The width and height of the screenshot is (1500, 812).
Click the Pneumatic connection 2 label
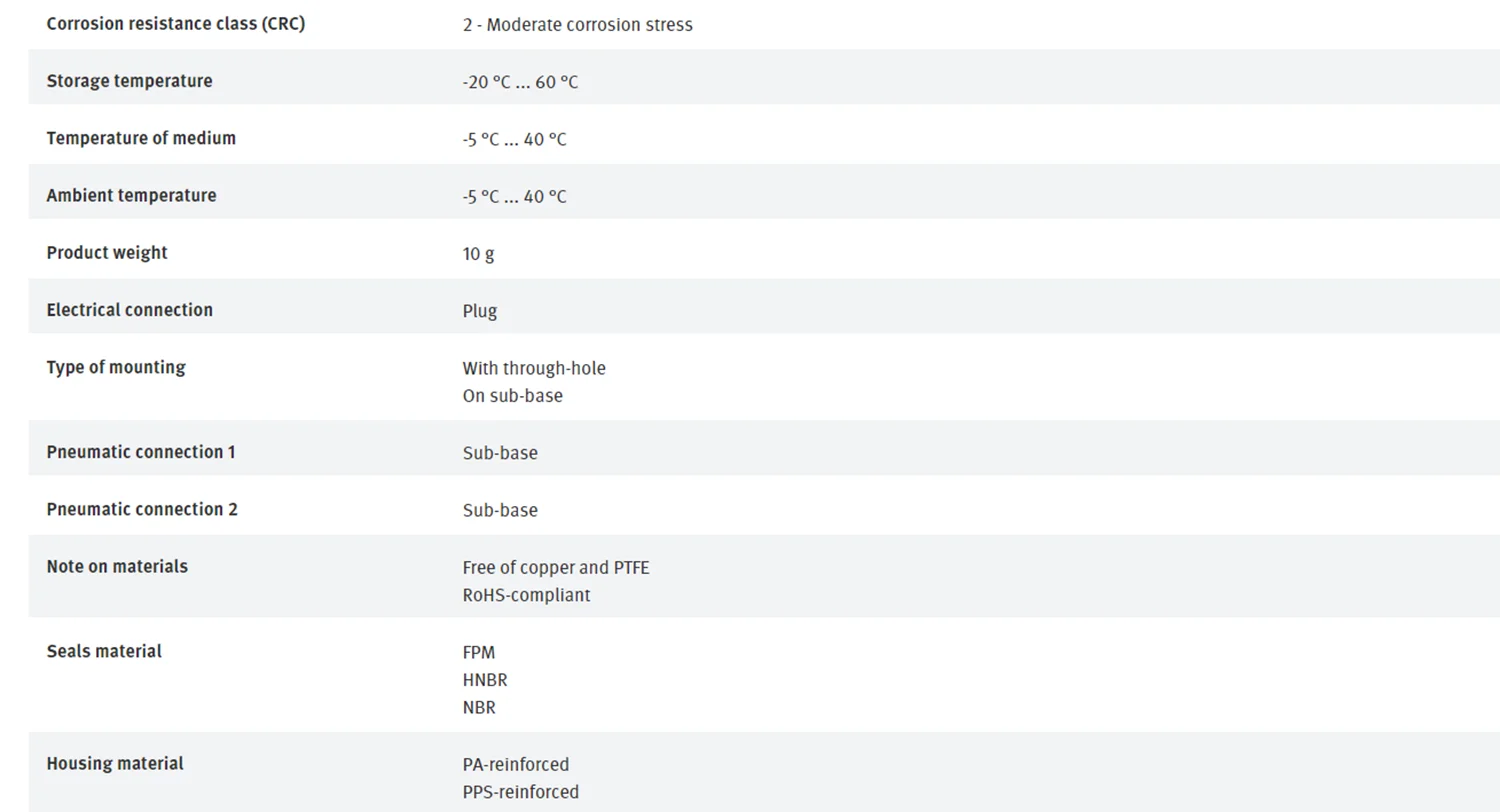pos(142,509)
